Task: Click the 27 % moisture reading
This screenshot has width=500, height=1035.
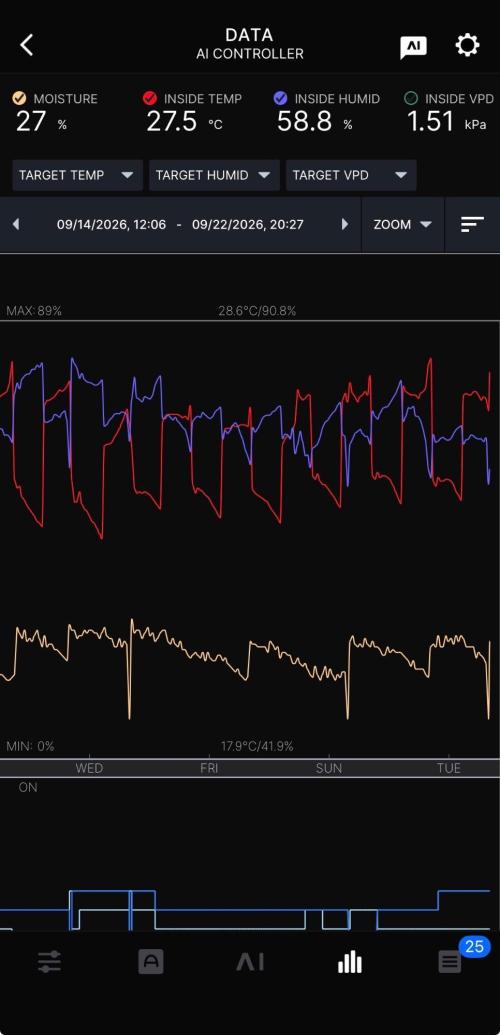Action: (41, 121)
